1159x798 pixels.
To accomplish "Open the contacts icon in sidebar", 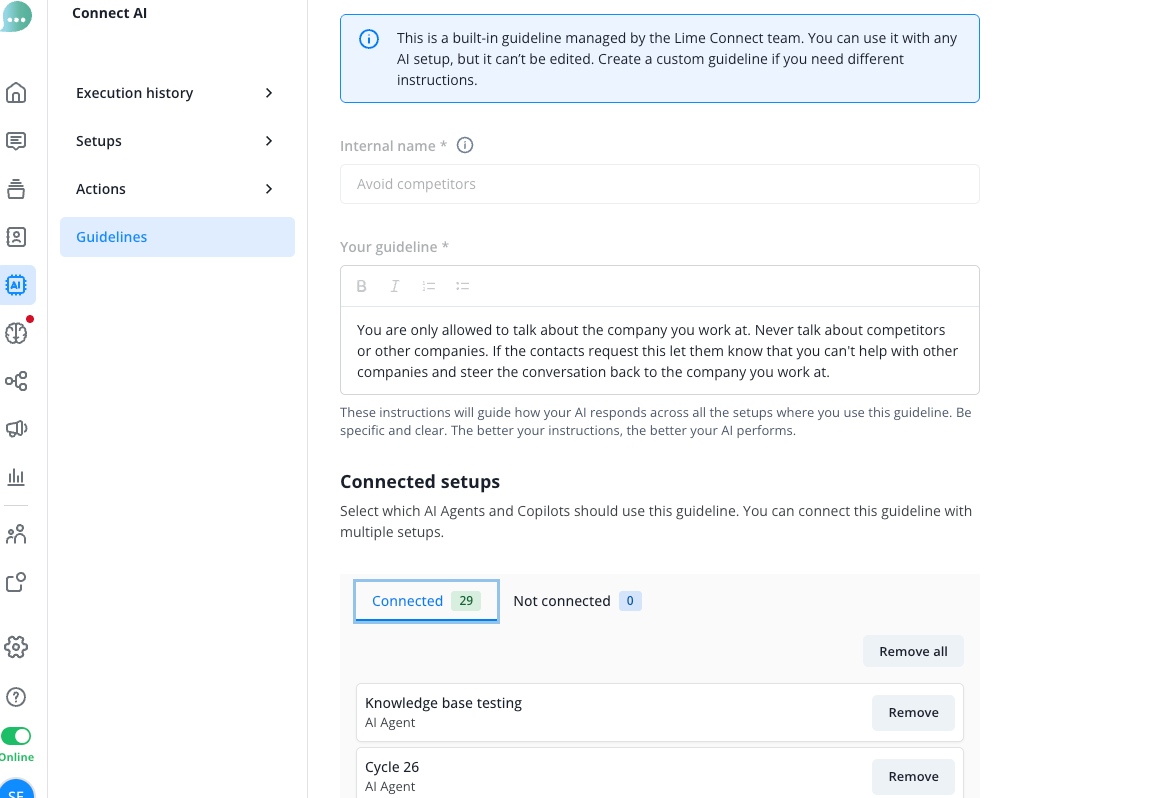I will pyautogui.click(x=16, y=237).
